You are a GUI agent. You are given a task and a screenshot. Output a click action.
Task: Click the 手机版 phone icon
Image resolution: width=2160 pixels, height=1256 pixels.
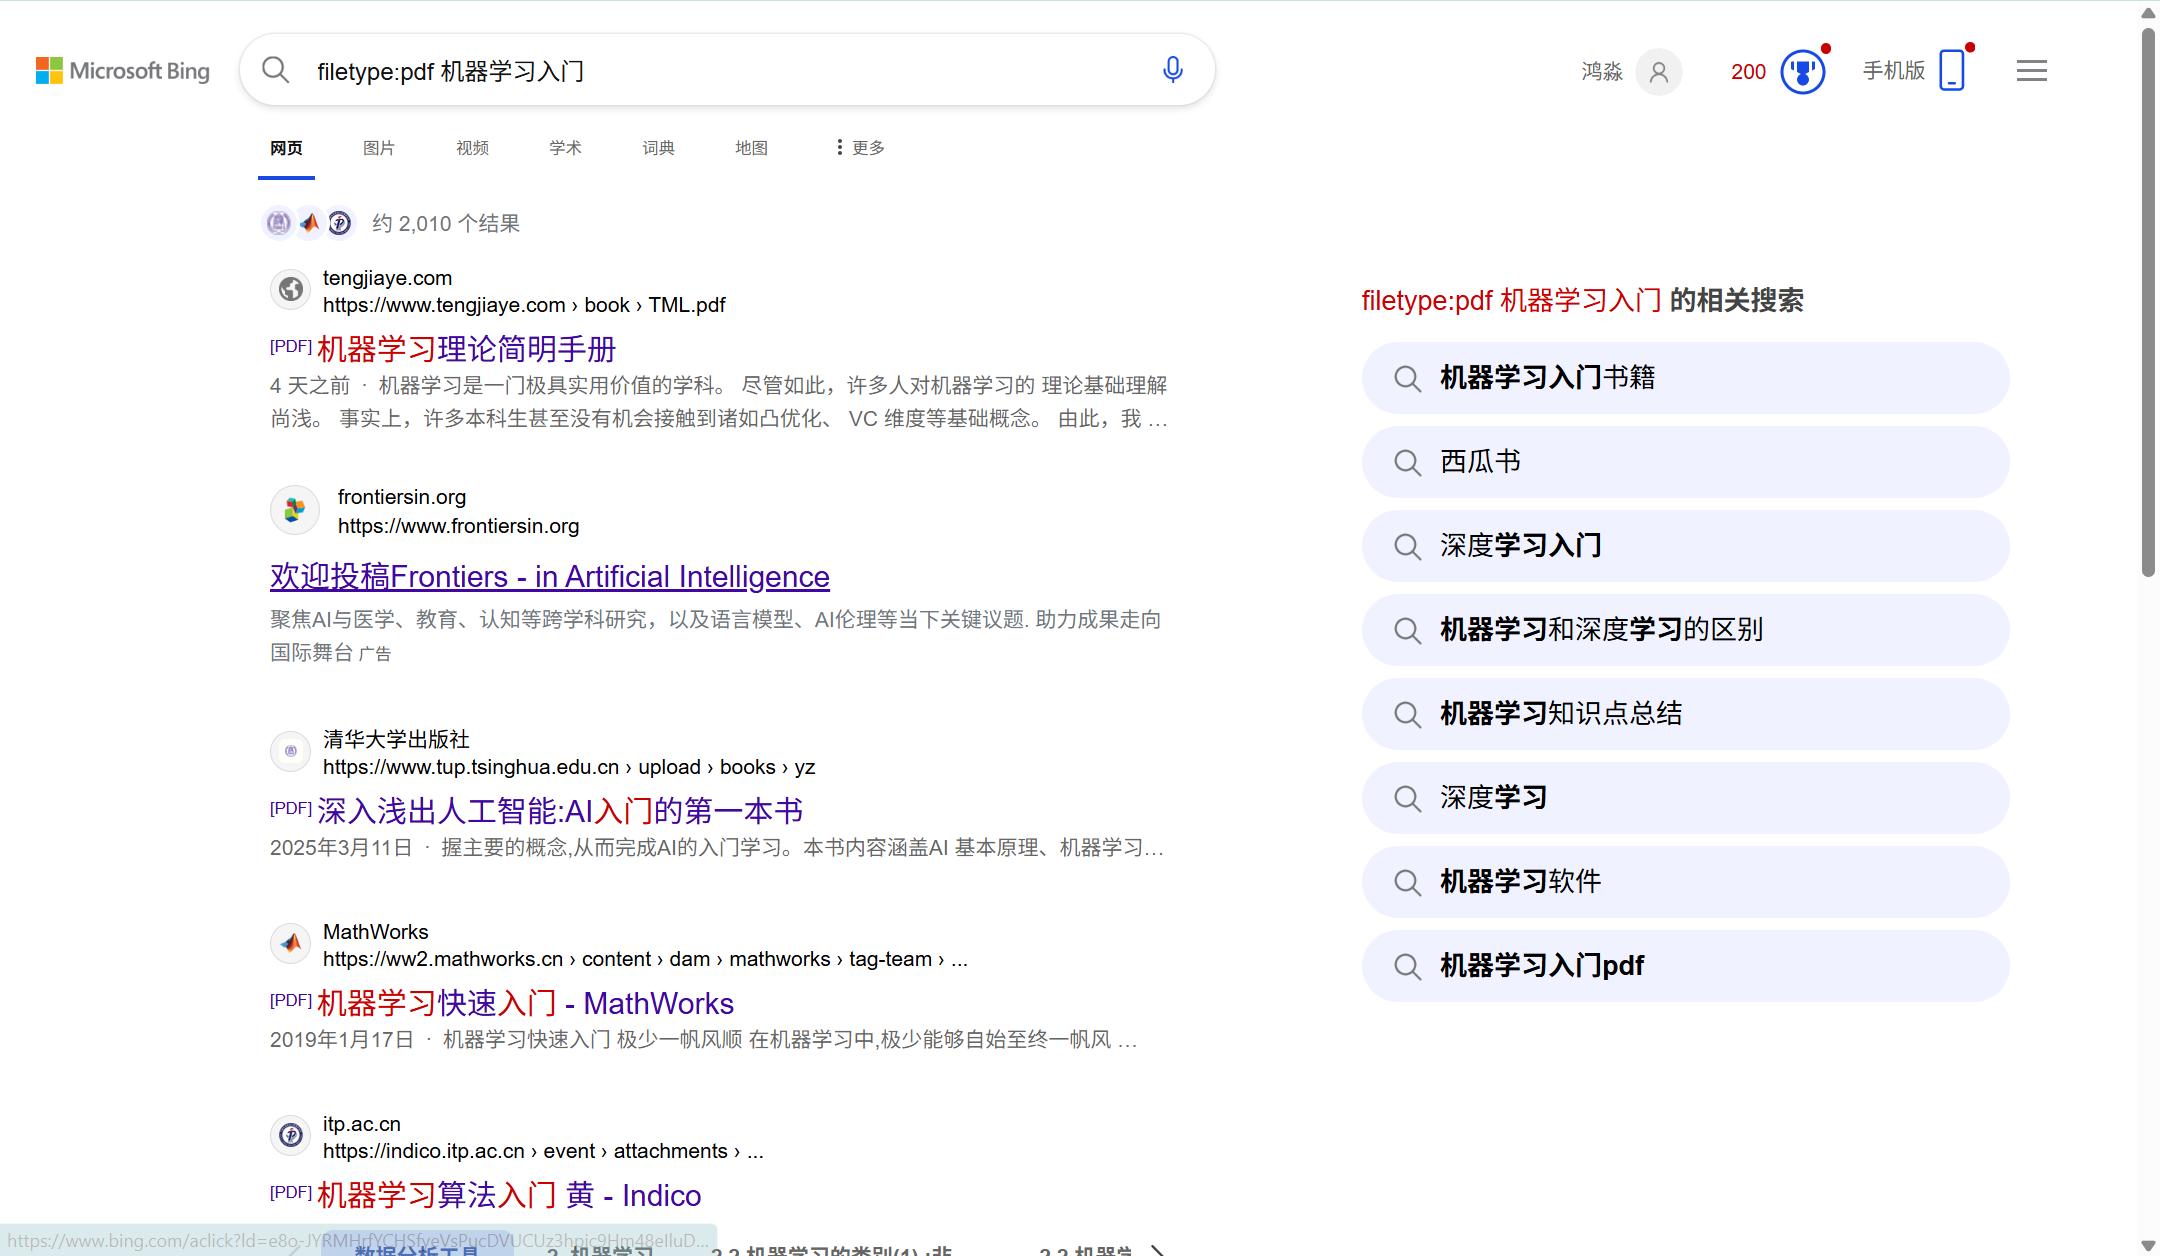[1950, 70]
